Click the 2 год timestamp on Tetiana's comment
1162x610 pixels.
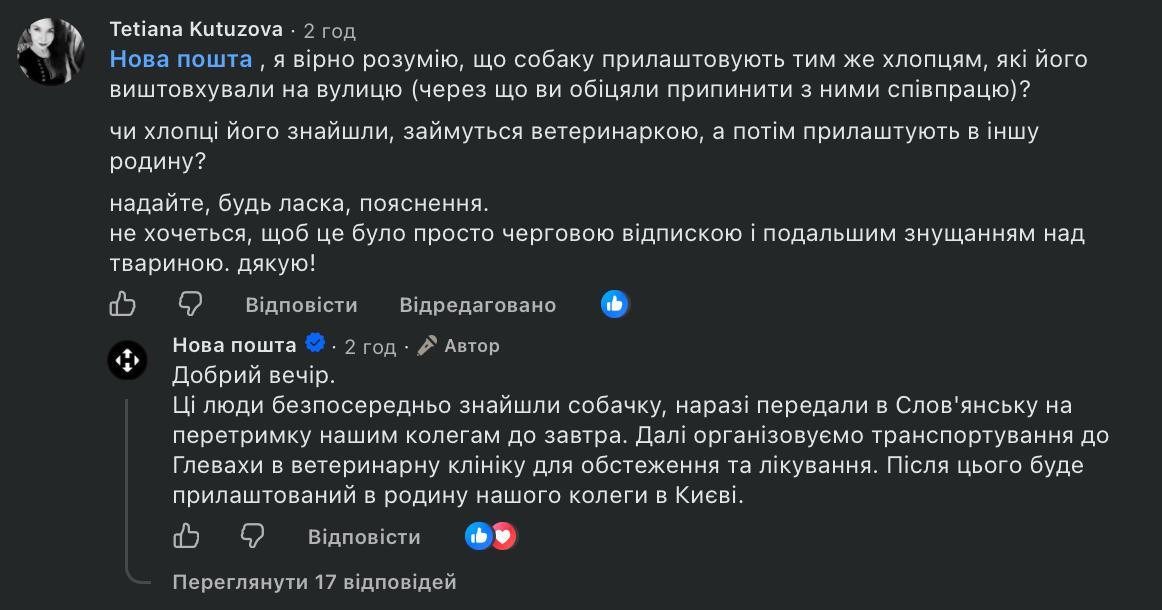click(x=330, y=31)
